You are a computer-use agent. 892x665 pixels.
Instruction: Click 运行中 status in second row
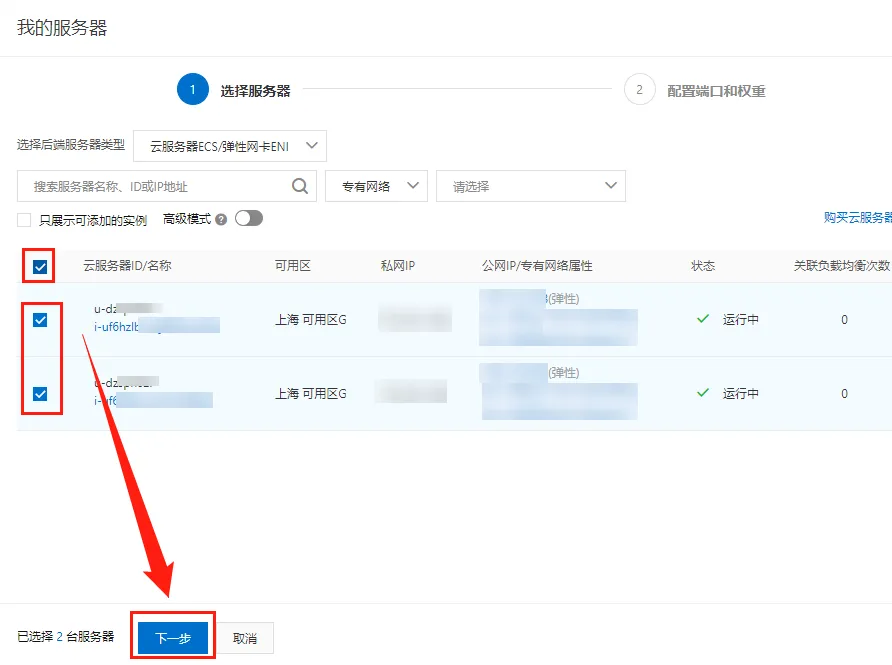[x=741, y=394]
